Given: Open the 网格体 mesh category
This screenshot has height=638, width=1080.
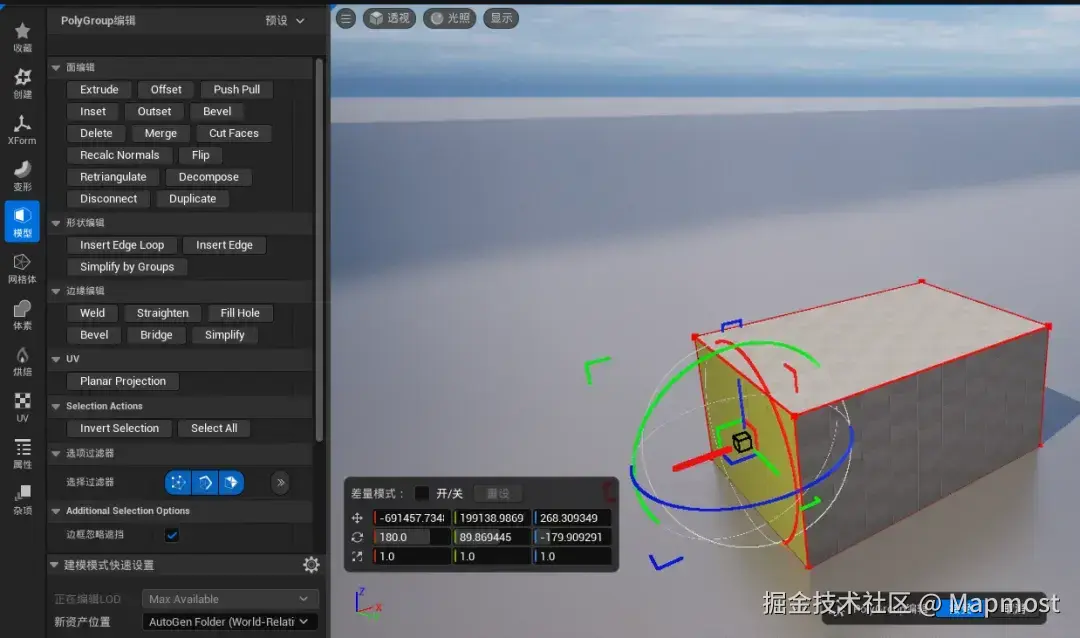Looking at the screenshot, I should 22,268.
